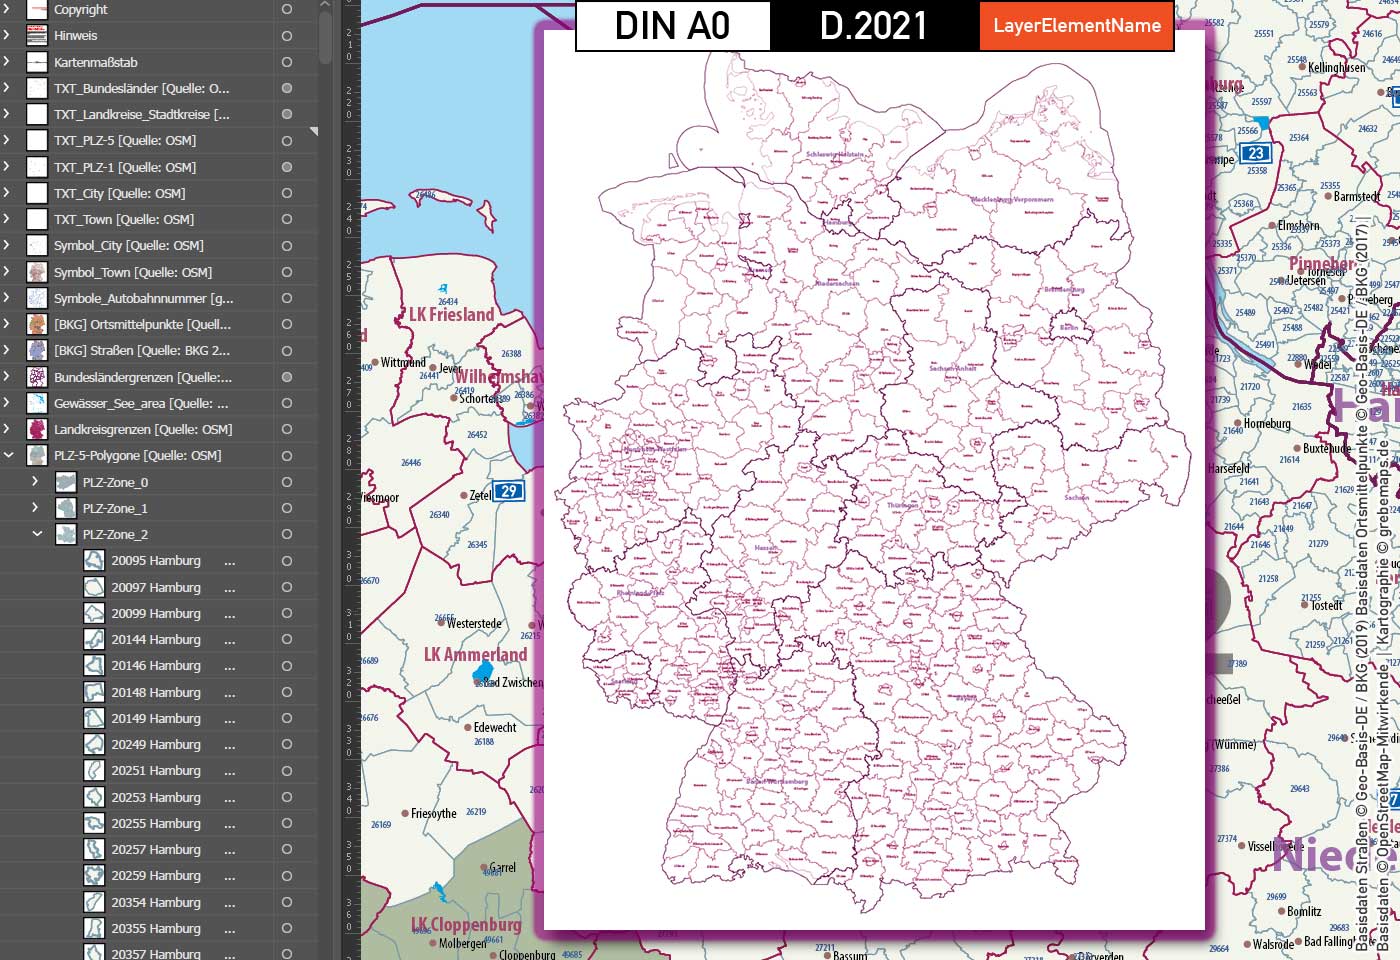Click the Symbol_Town layer thumbnail
The width and height of the screenshot is (1400, 960).
35,271
